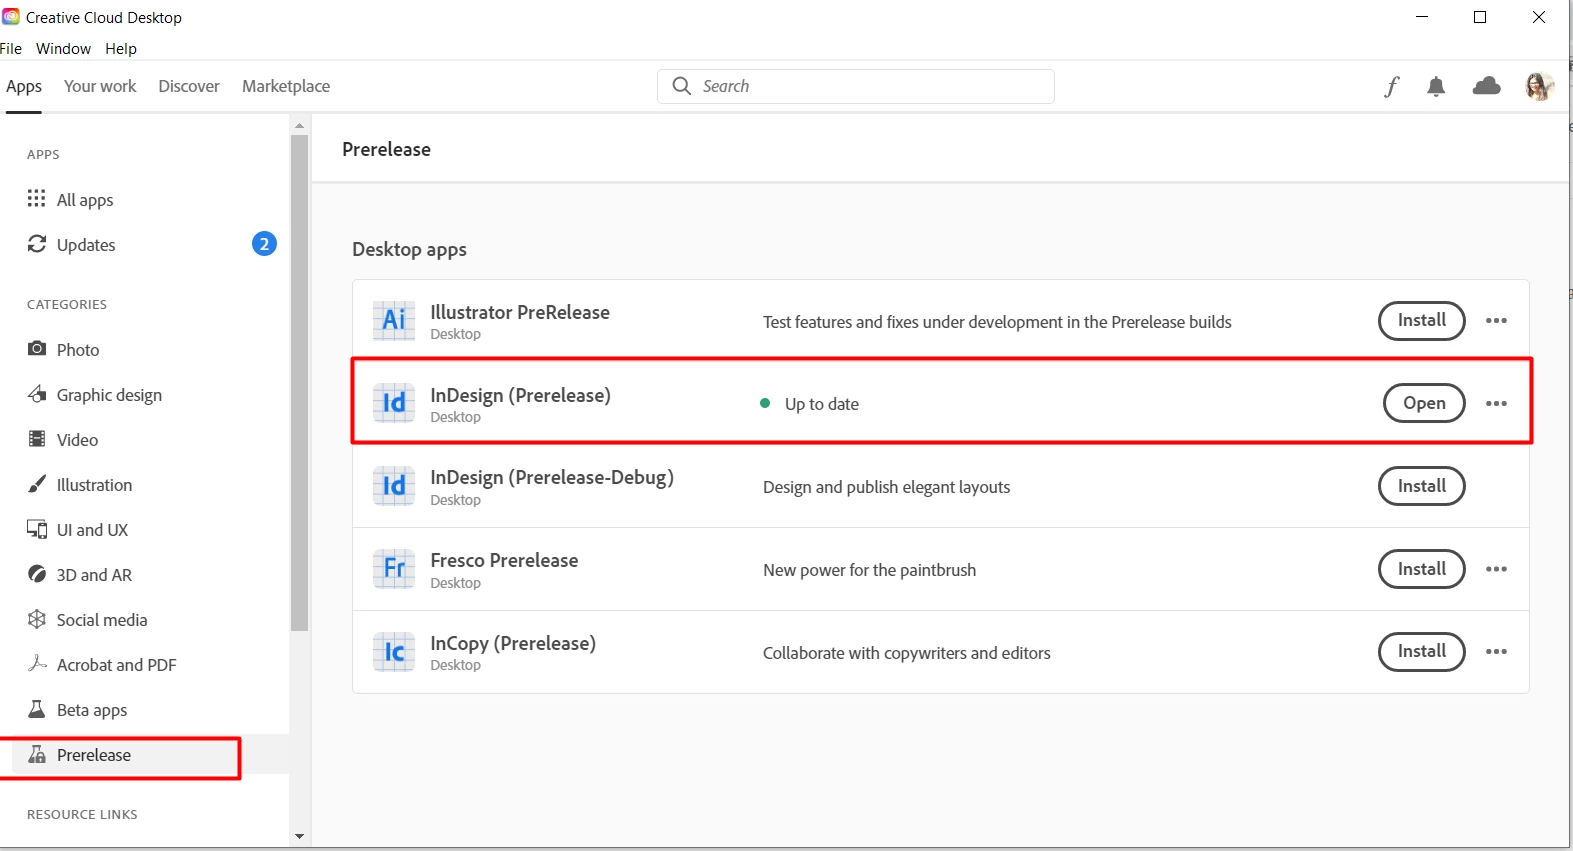Click the Social media icon

pyautogui.click(x=37, y=619)
